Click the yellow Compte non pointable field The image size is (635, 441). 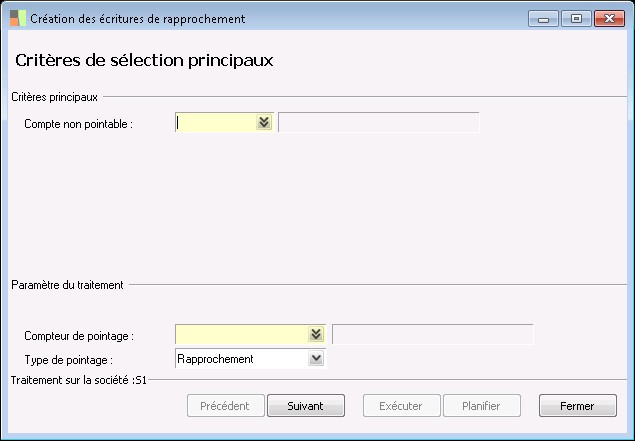click(x=215, y=123)
